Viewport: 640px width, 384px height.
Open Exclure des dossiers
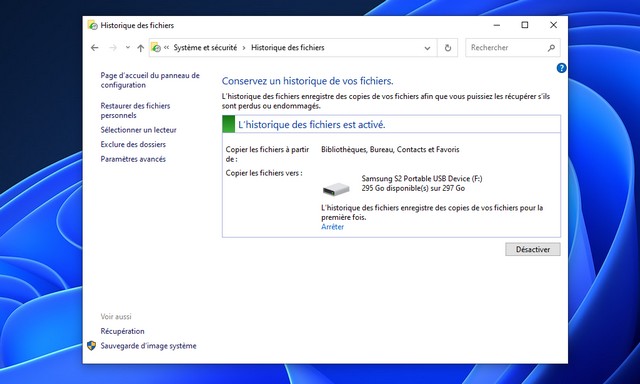133,144
